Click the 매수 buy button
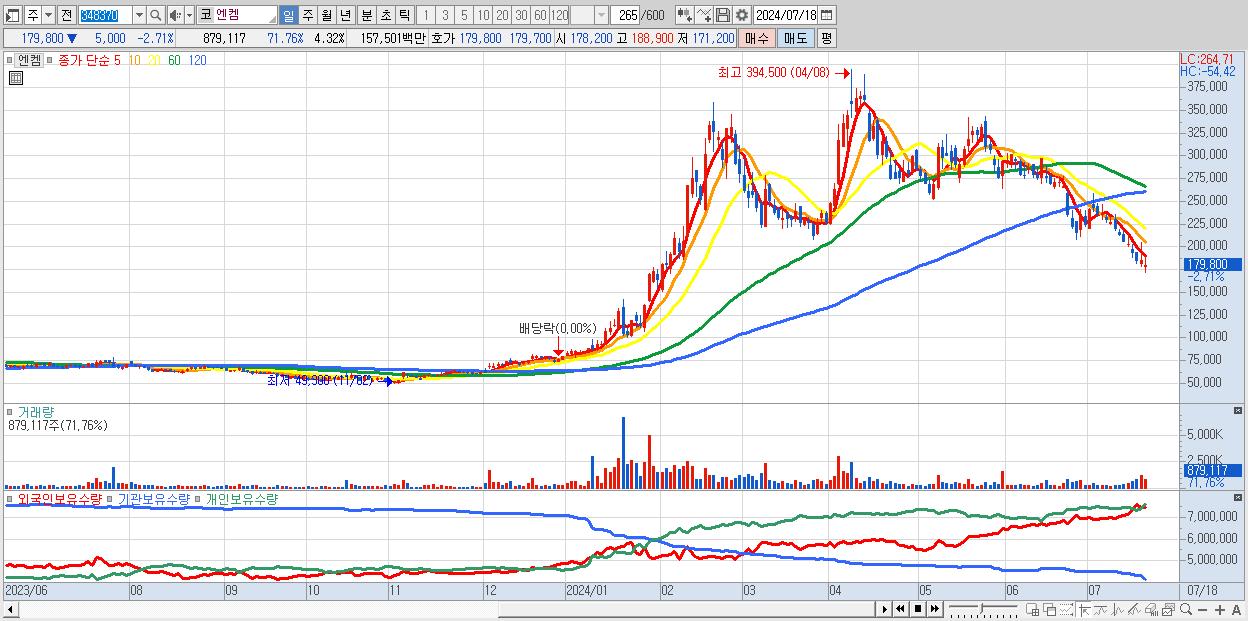1248x621 pixels. pyautogui.click(x=757, y=38)
